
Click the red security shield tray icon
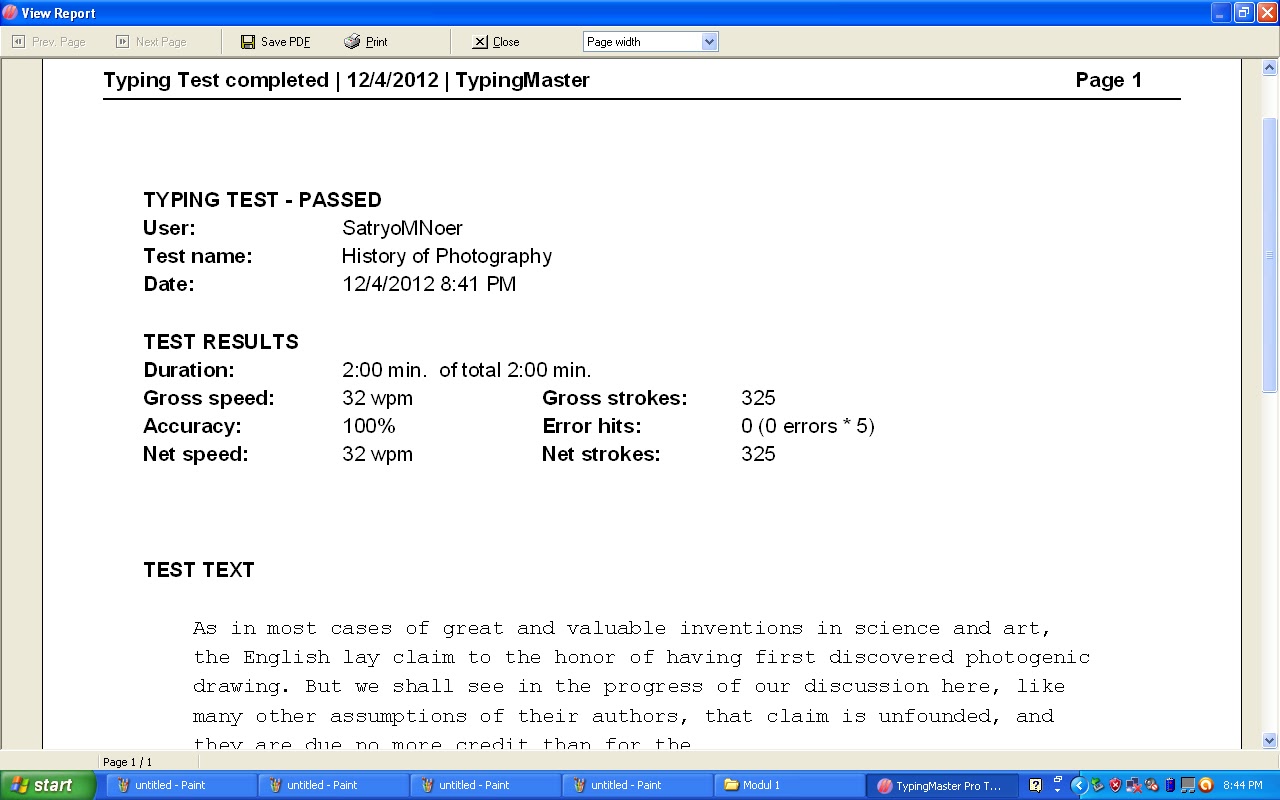coord(1115,785)
